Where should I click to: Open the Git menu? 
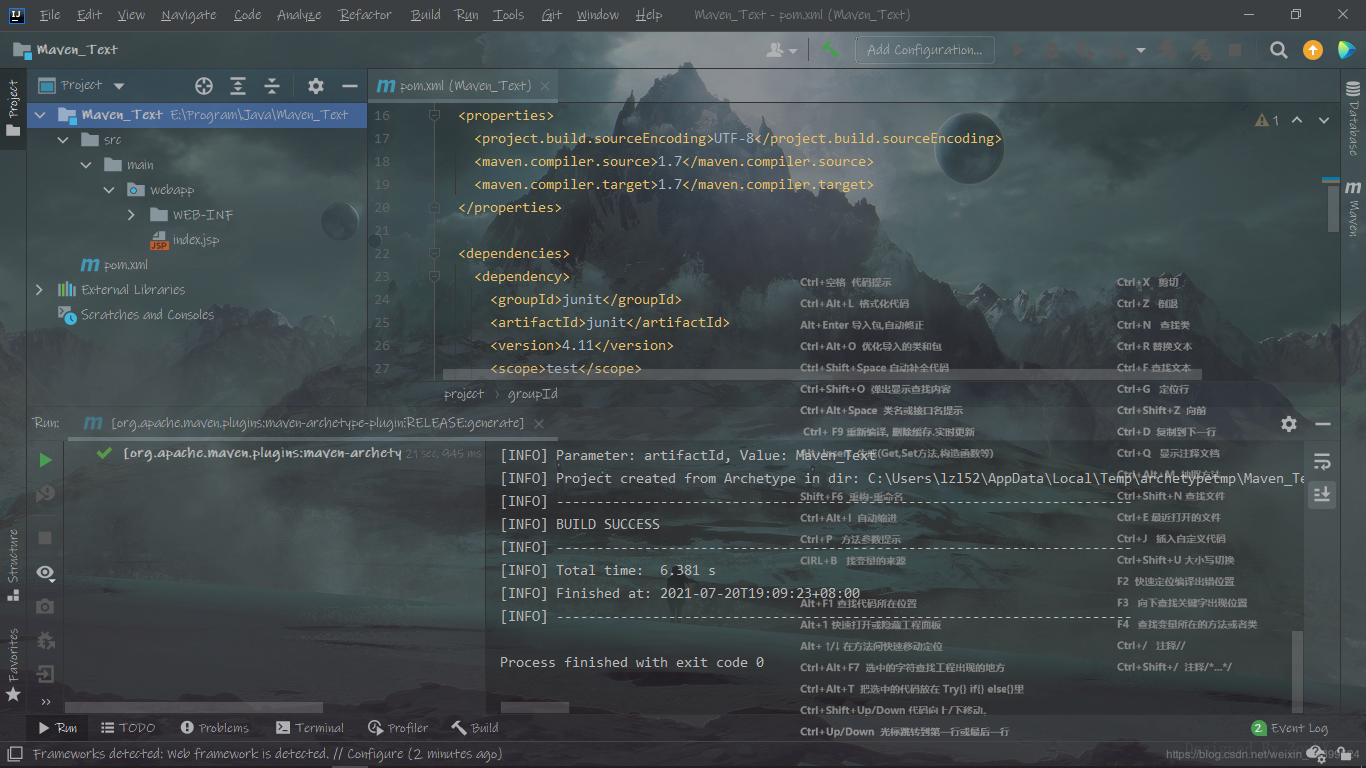tap(551, 15)
